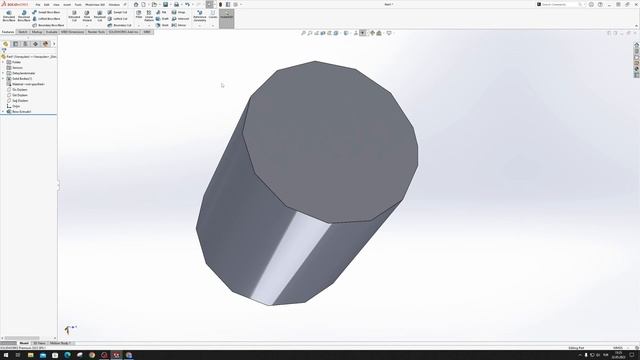Open the Curves tool
The width and height of the screenshot is (640, 360).
pos(213,14)
